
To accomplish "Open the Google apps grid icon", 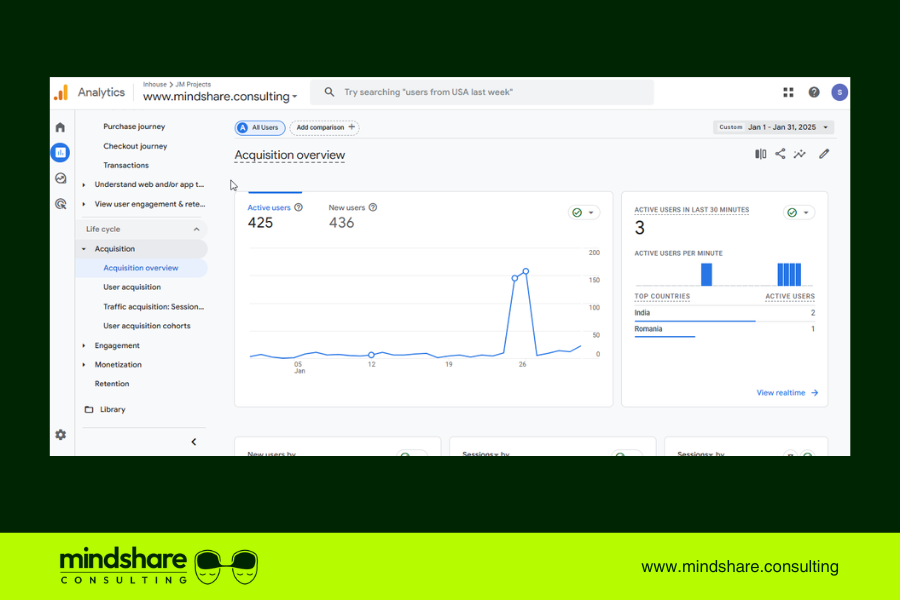I will [788, 92].
